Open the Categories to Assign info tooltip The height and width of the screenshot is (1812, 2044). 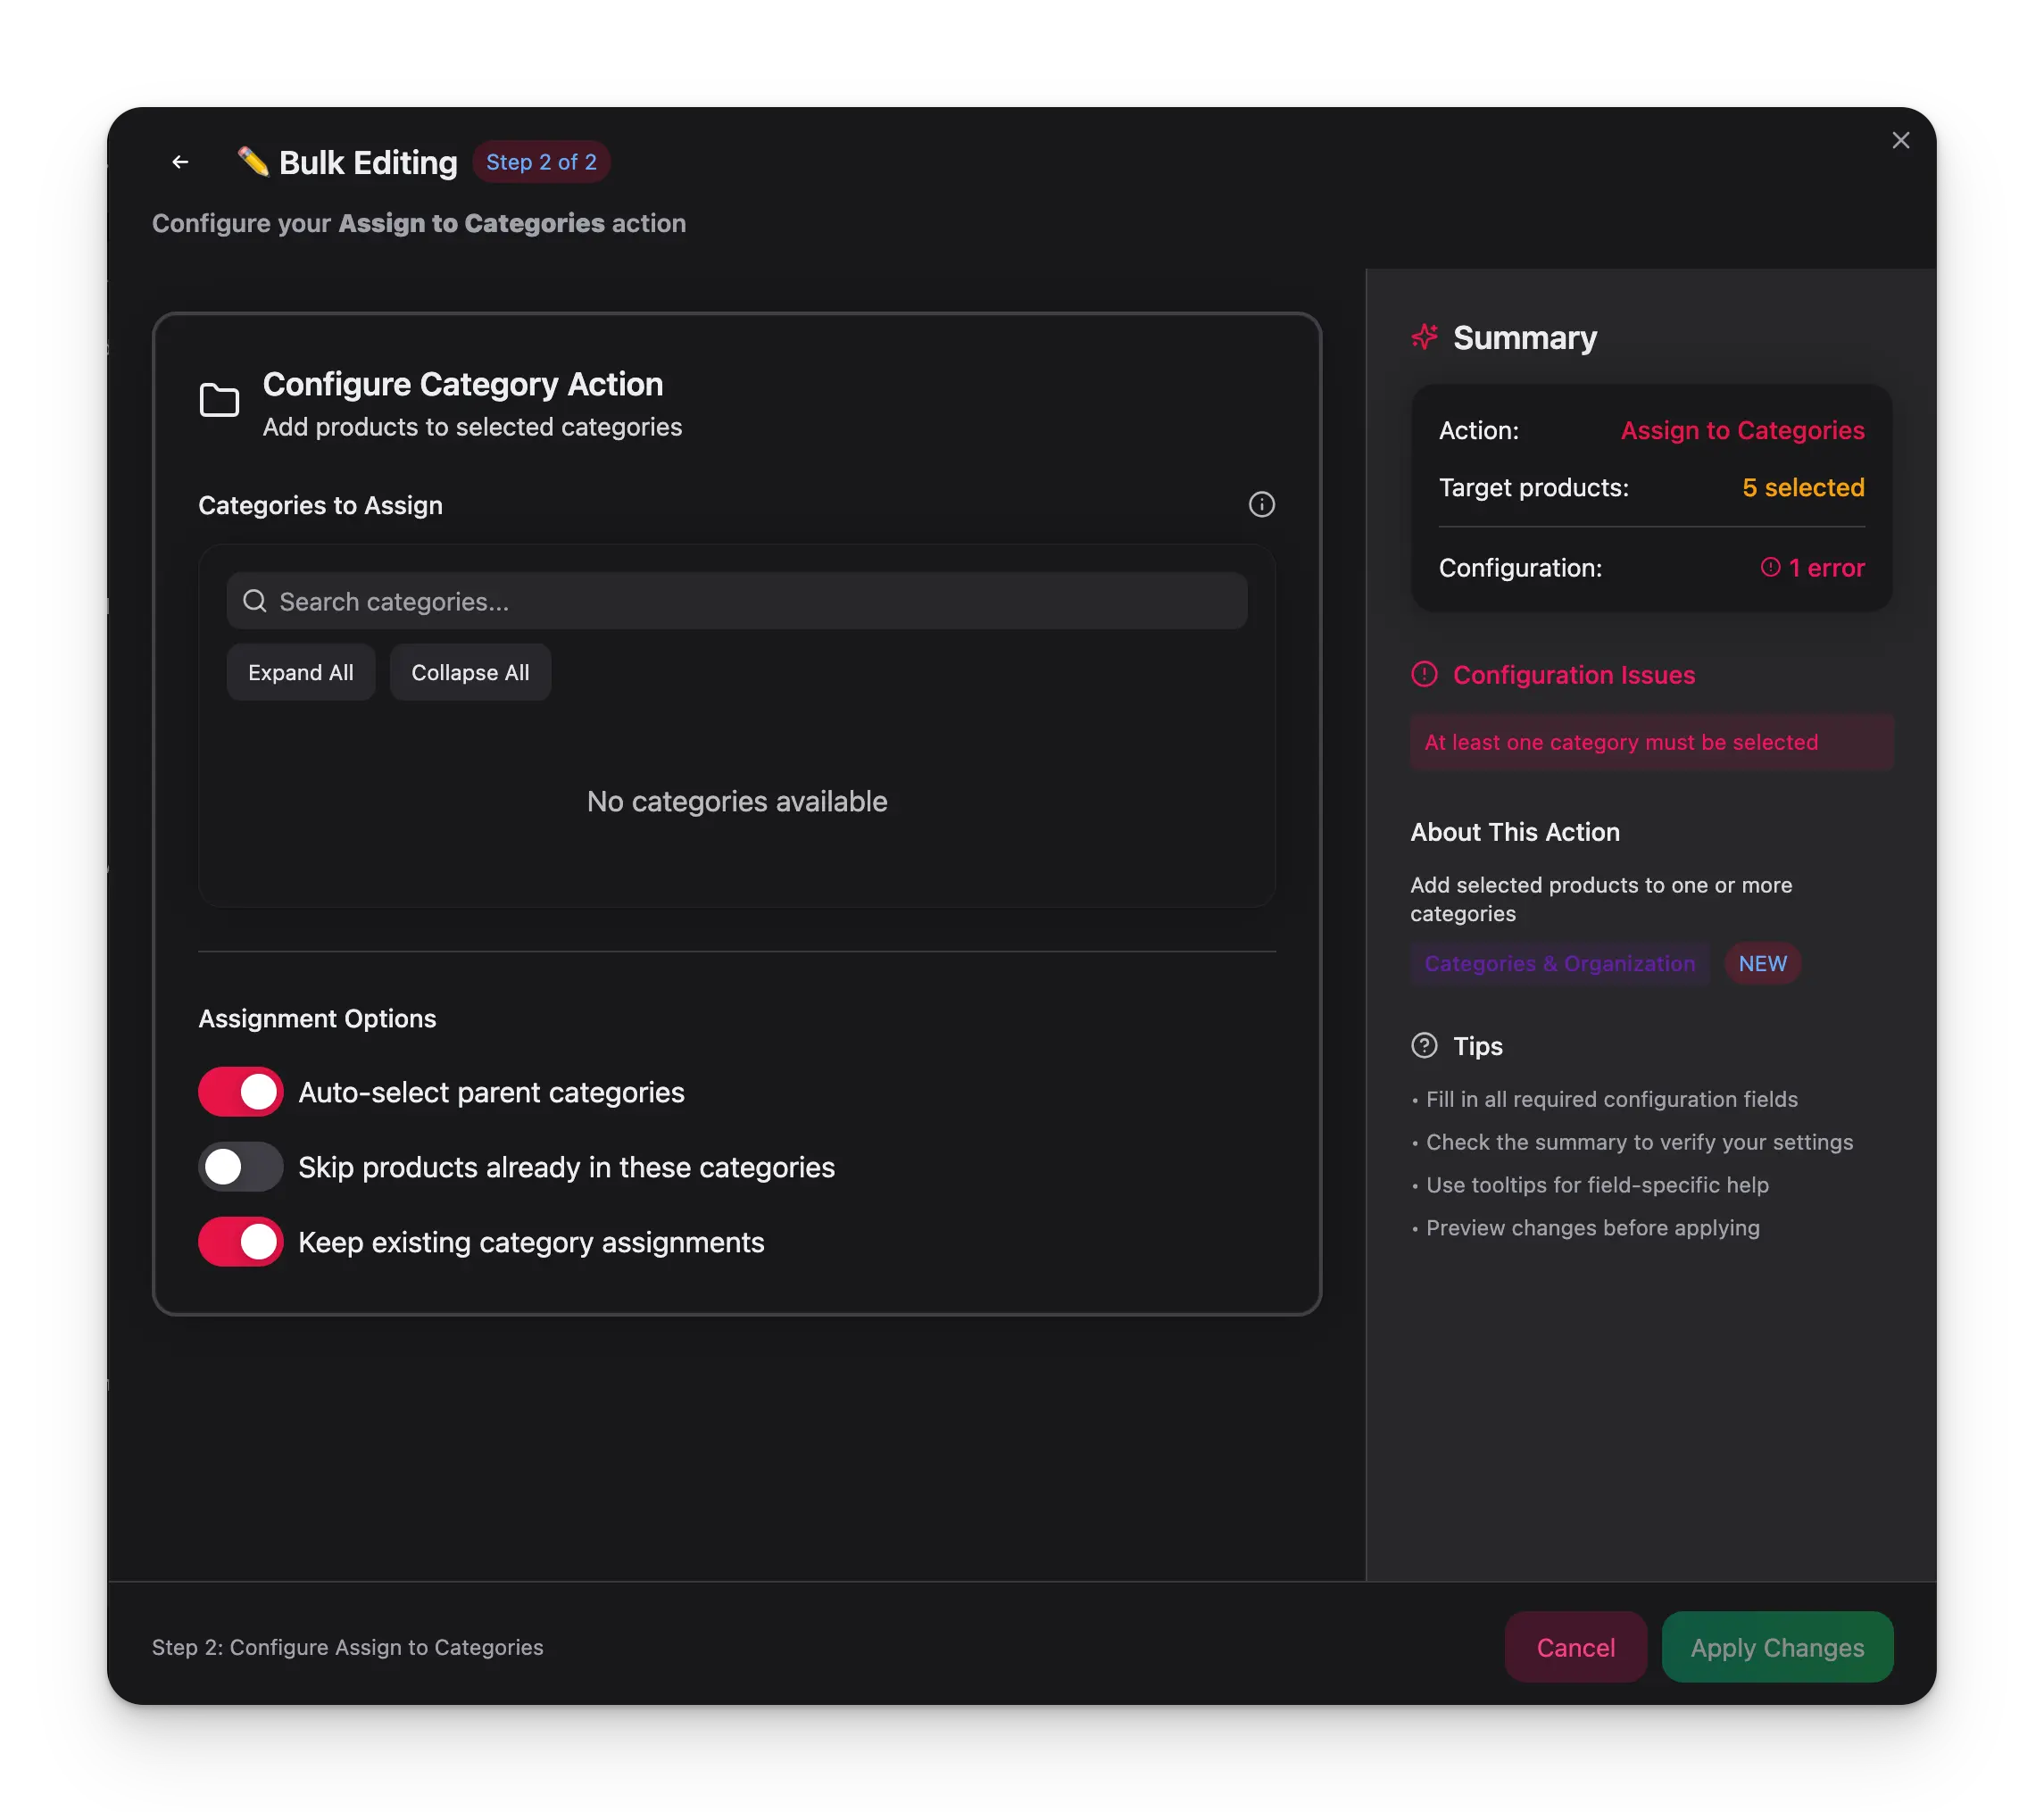(x=1261, y=505)
